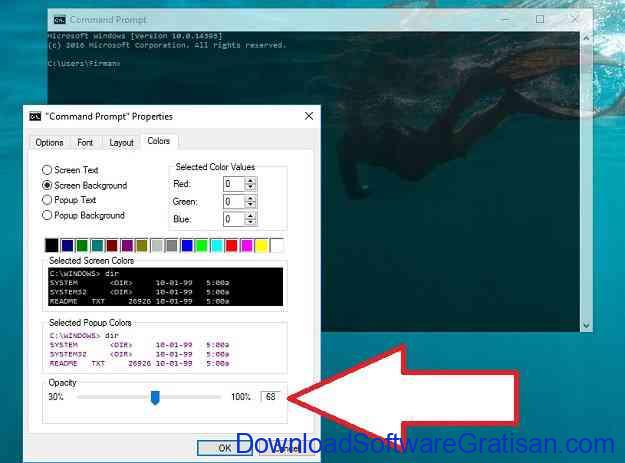Pick the bright blue color swatch

tap(187, 245)
